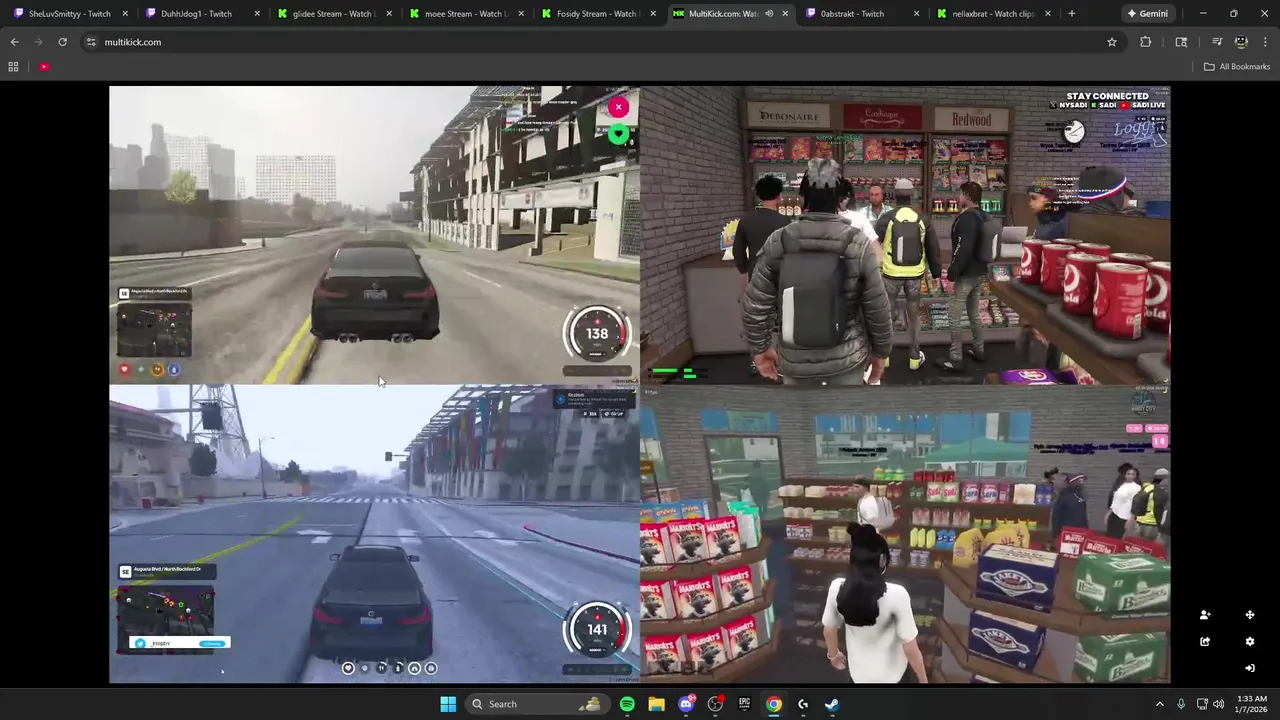
Task: Open Chrome profile avatar
Action: (x=1241, y=42)
